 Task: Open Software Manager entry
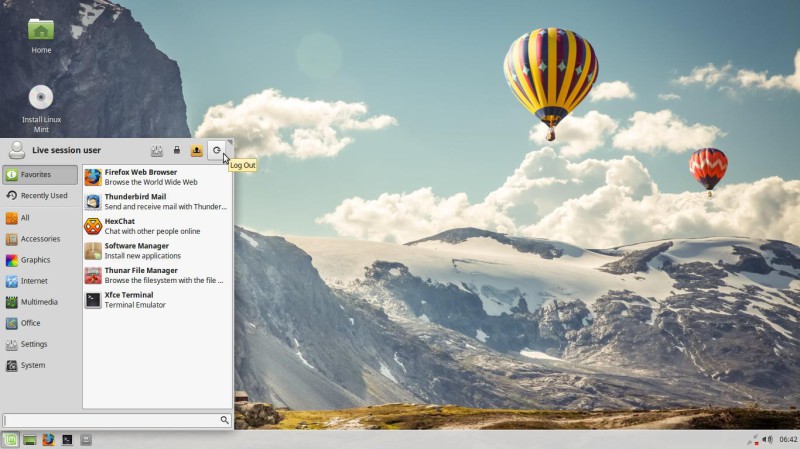point(157,251)
